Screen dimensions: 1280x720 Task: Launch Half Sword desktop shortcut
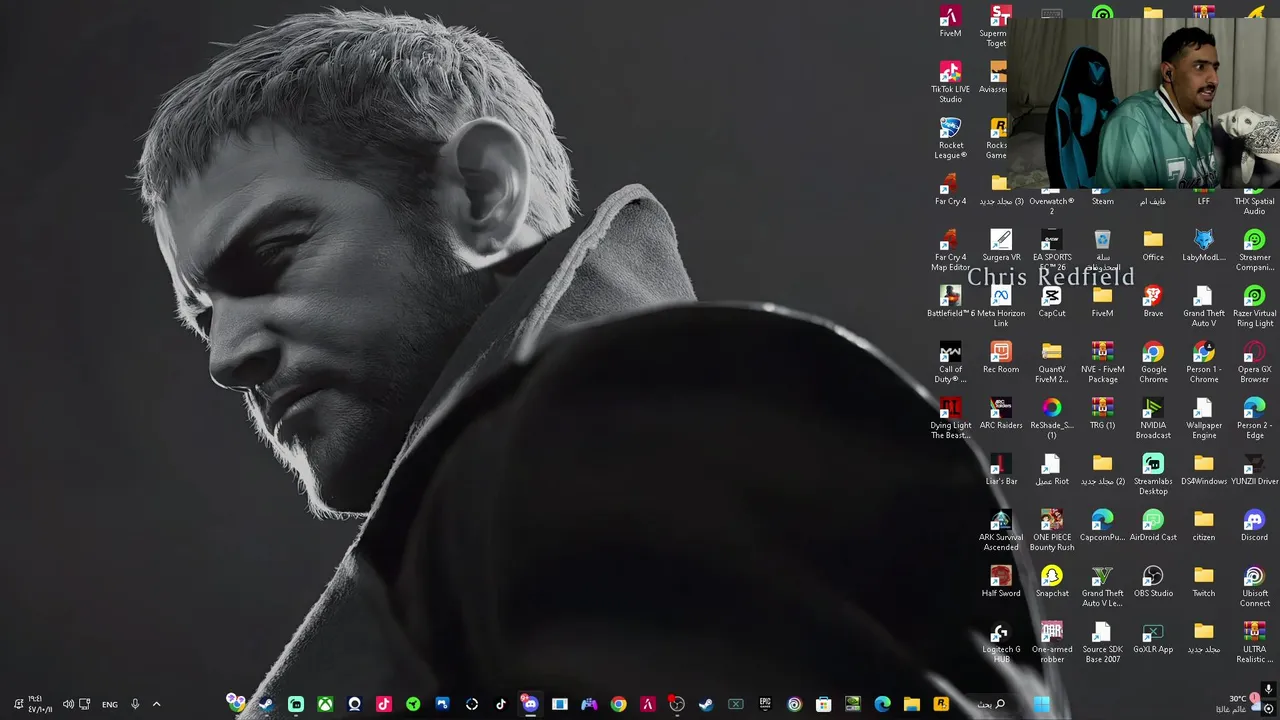pyautogui.click(x=1001, y=581)
